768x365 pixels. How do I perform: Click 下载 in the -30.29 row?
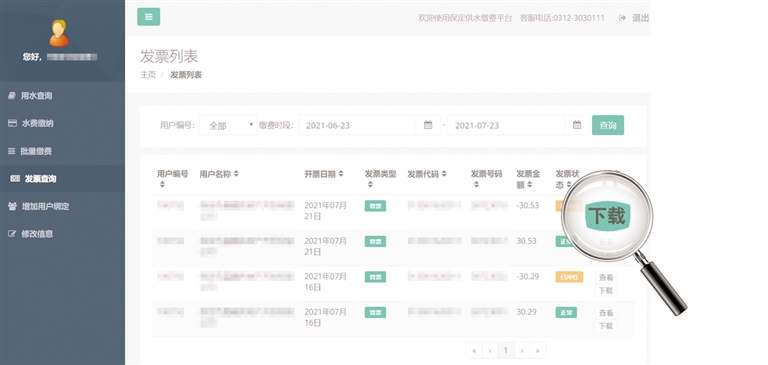coord(606,291)
